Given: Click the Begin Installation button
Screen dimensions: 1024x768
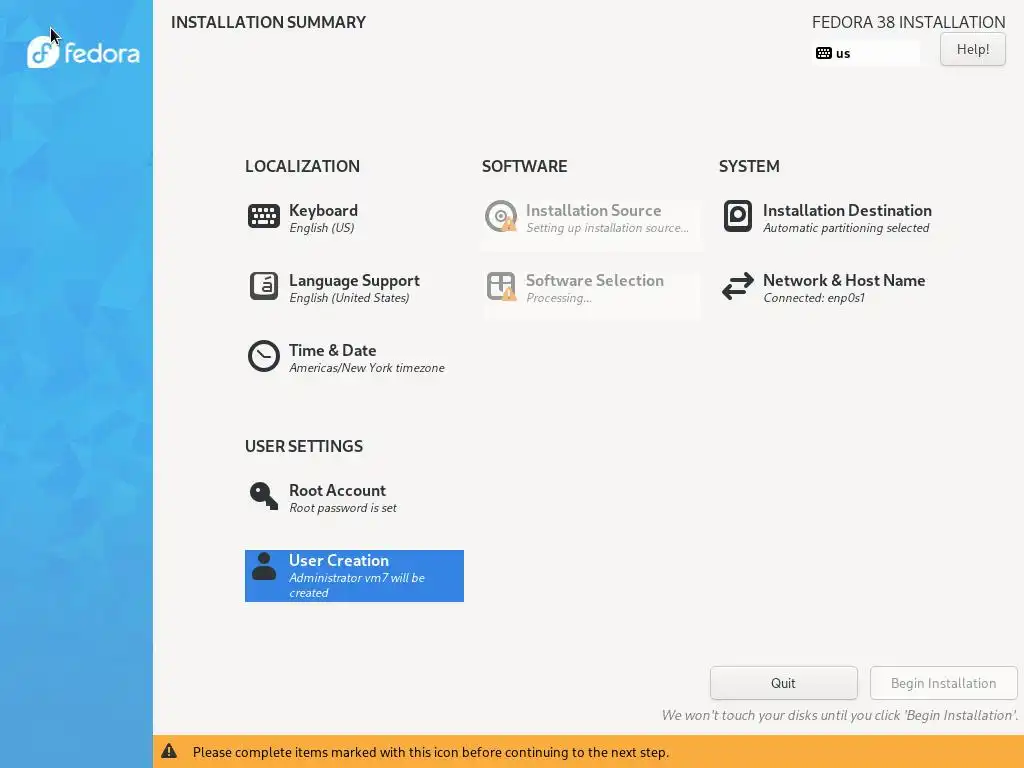Looking at the screenshot, I should [x=944, y=683].
